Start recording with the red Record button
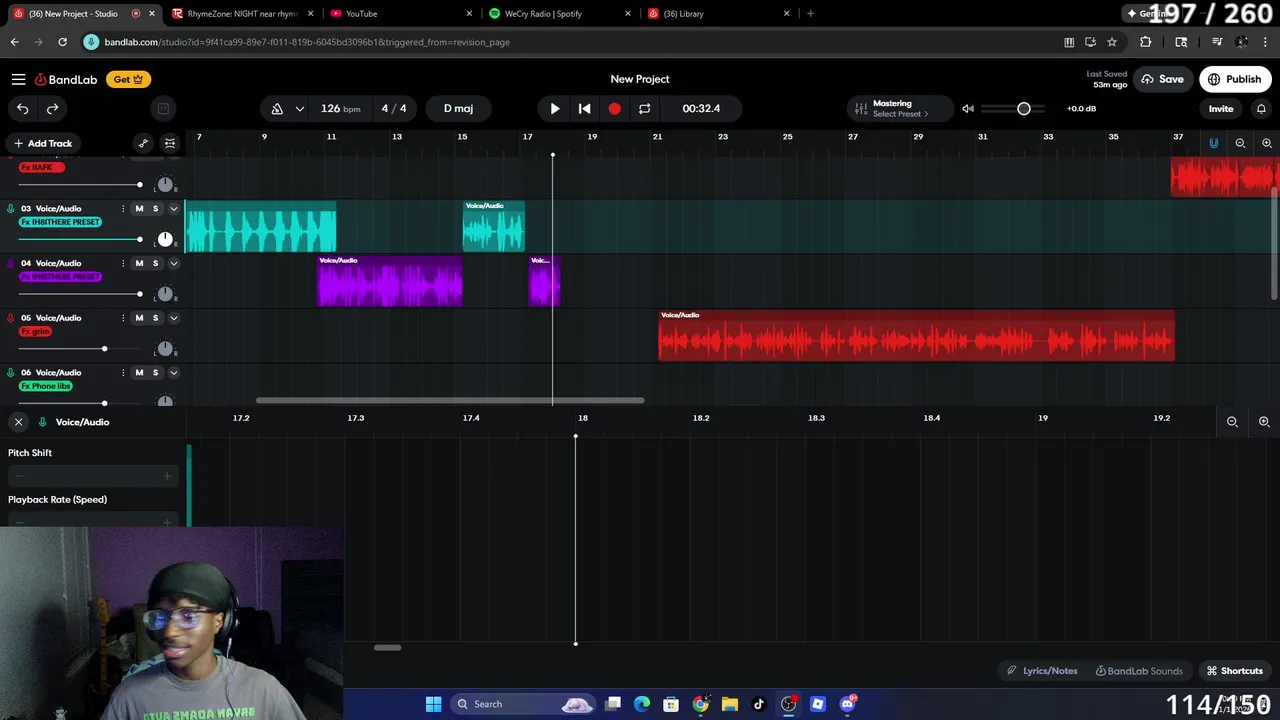Screen dimensions: 1280x720 [x=615, y=108]
